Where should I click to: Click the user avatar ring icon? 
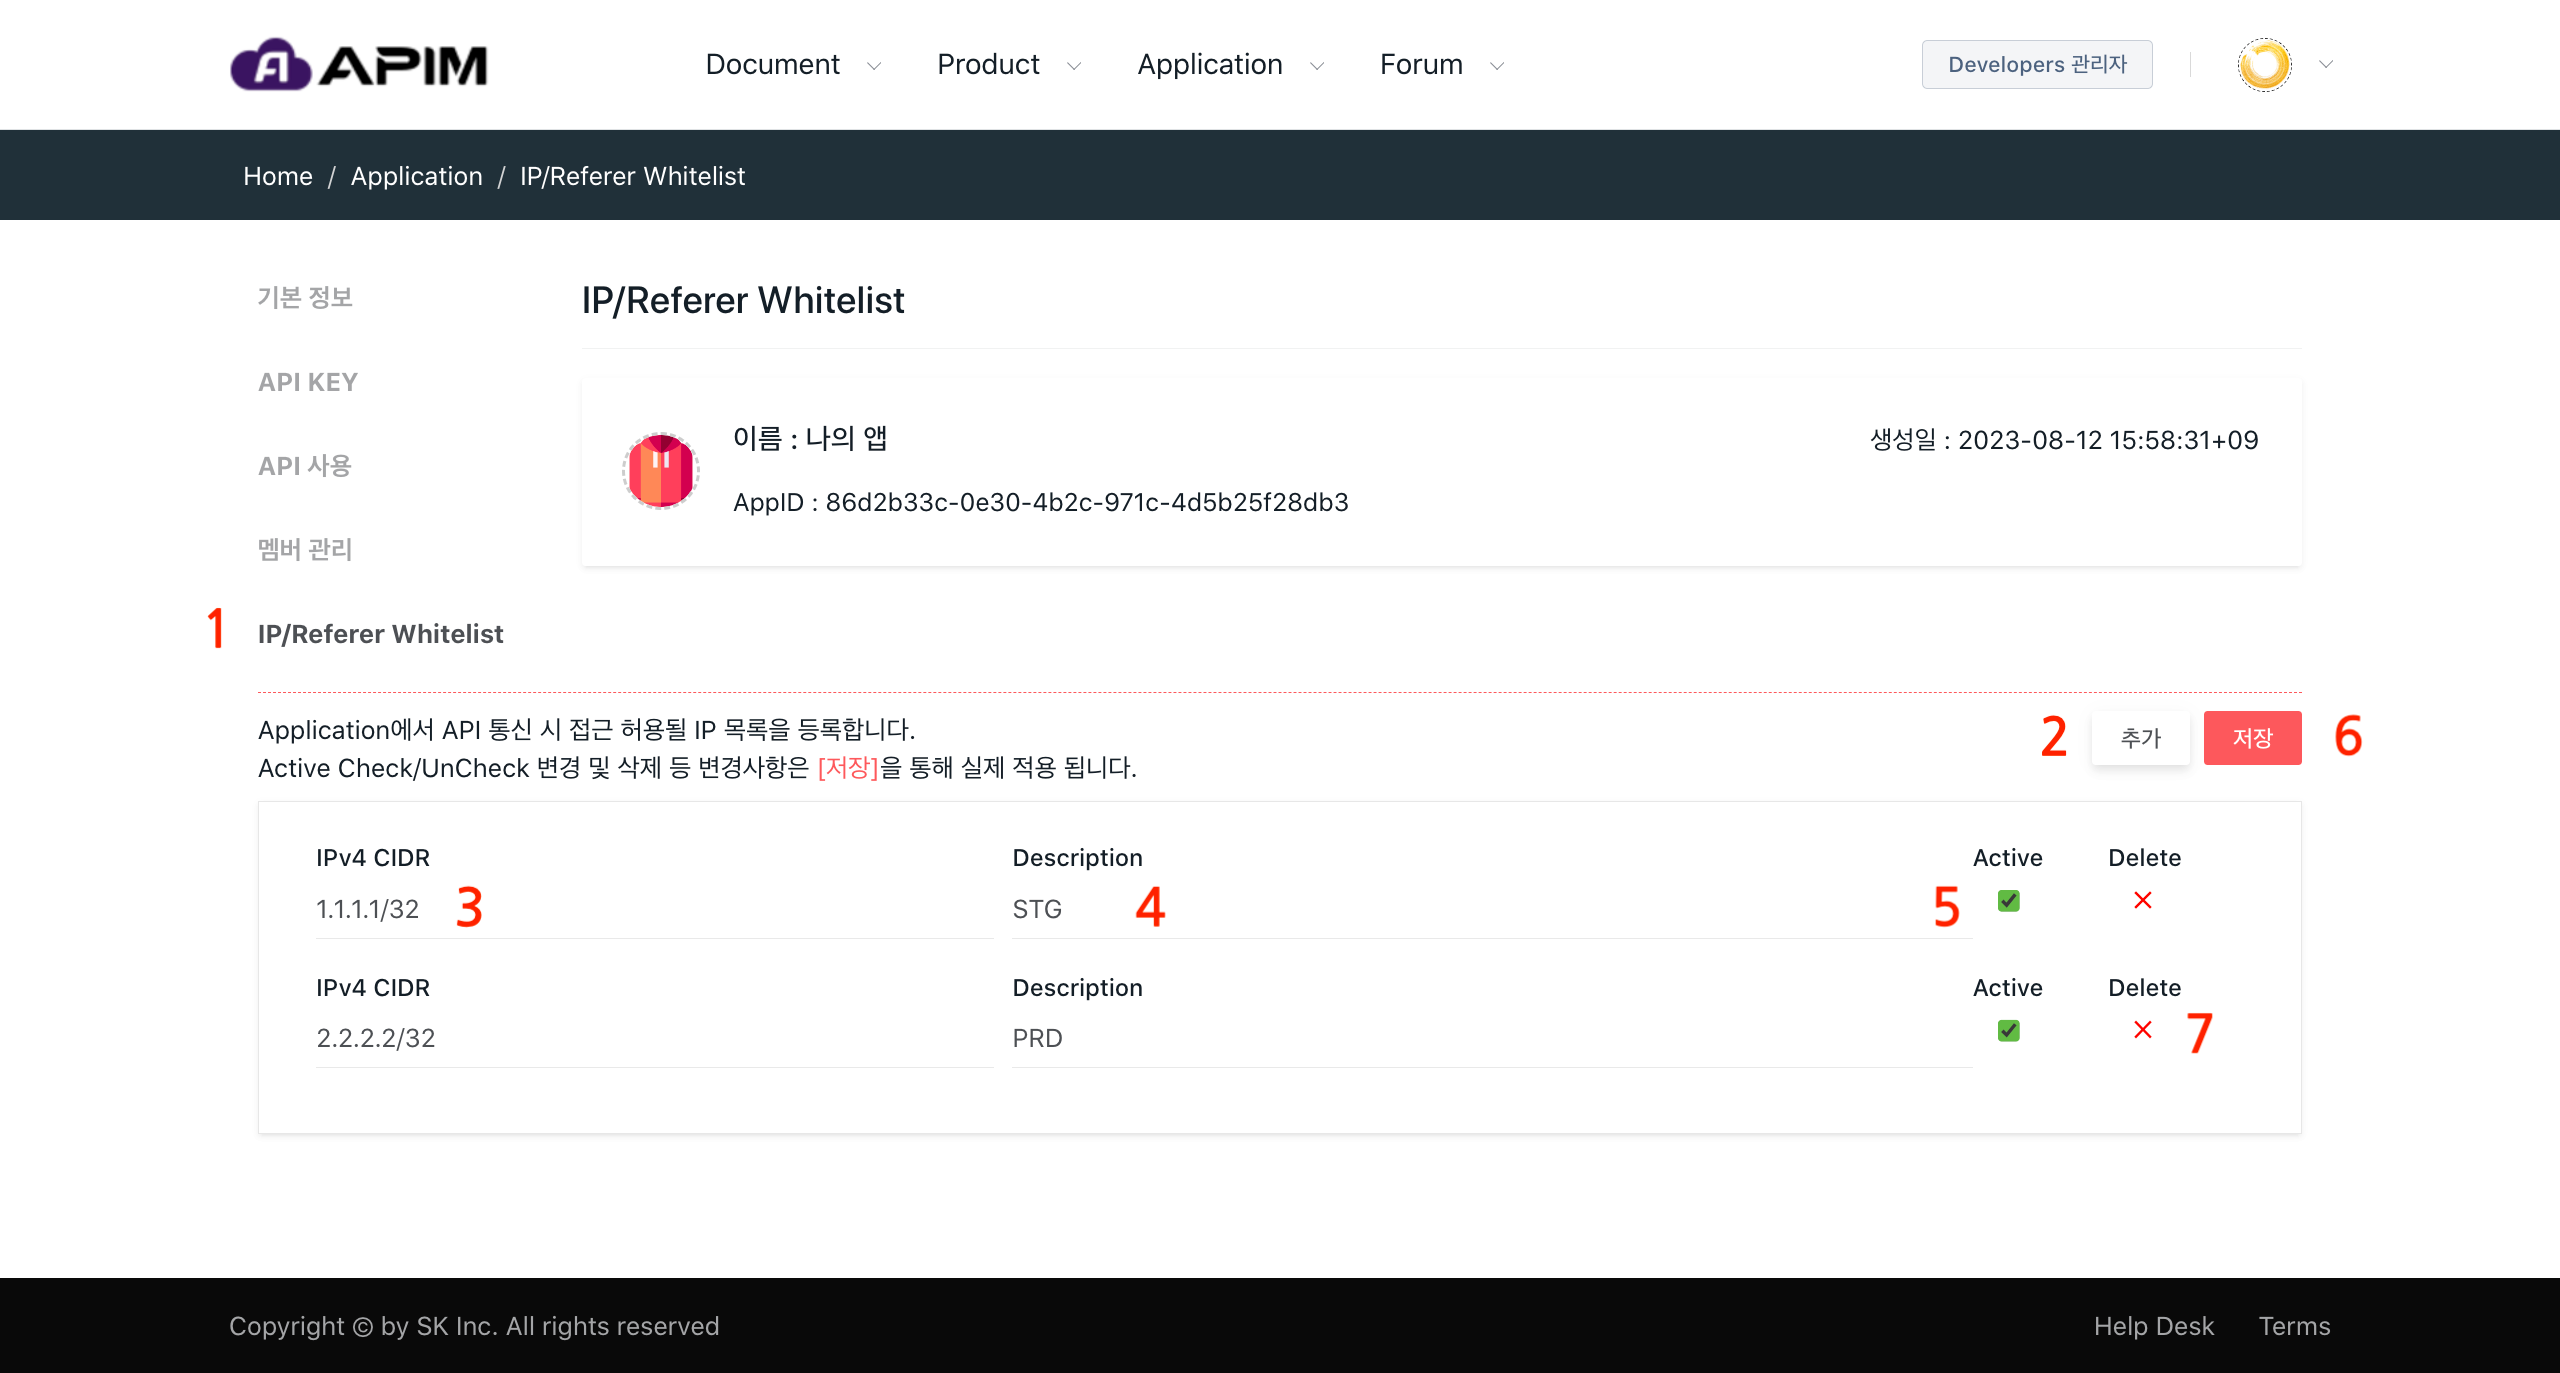tap(2264, 65)
